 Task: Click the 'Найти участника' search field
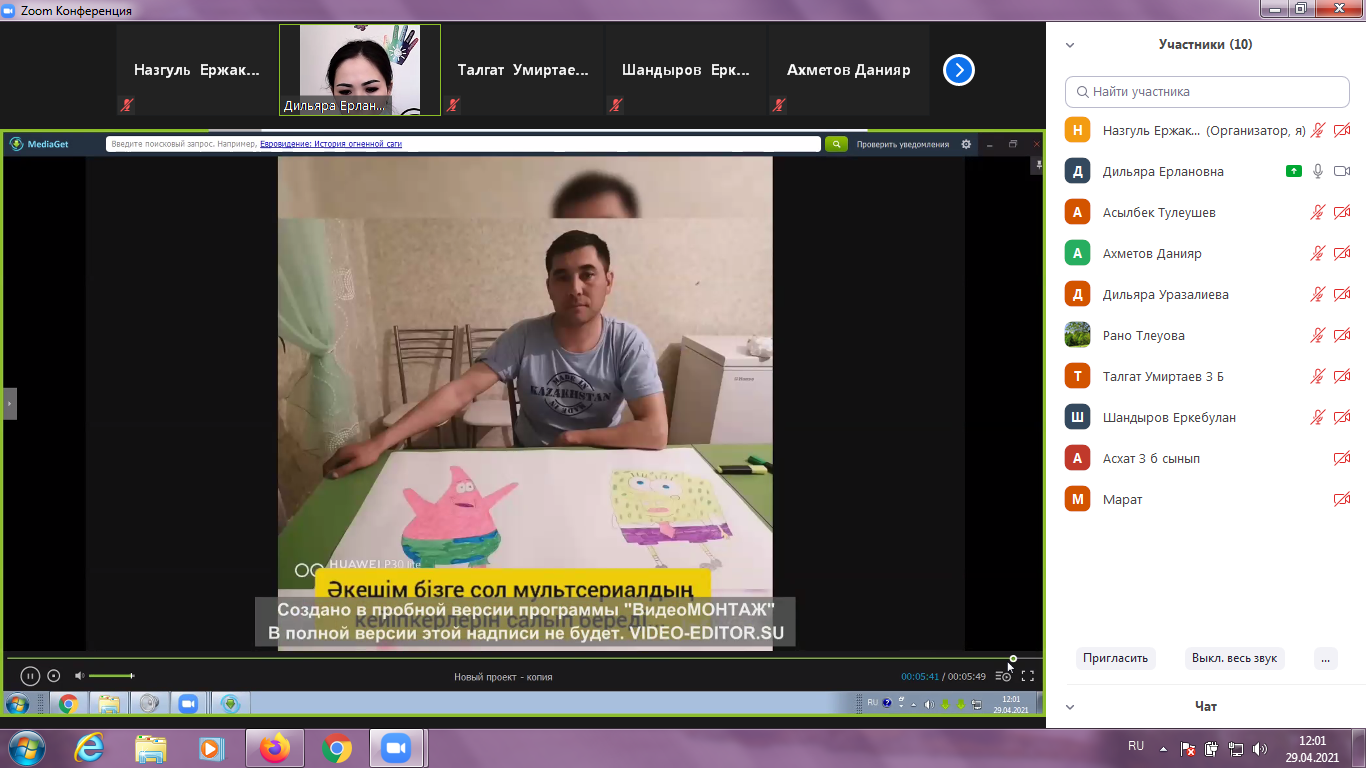point(1208,91)
